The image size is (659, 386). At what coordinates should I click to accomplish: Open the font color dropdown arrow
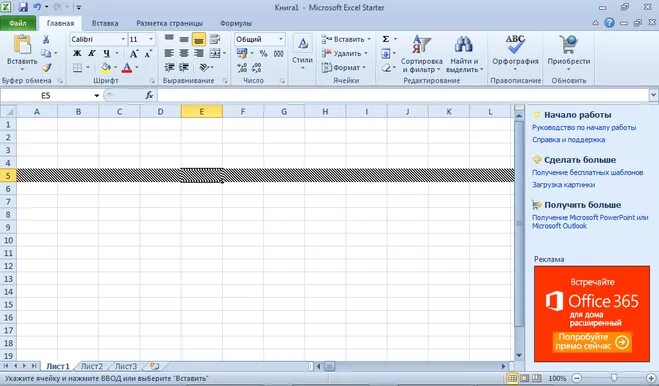(137, 67)
